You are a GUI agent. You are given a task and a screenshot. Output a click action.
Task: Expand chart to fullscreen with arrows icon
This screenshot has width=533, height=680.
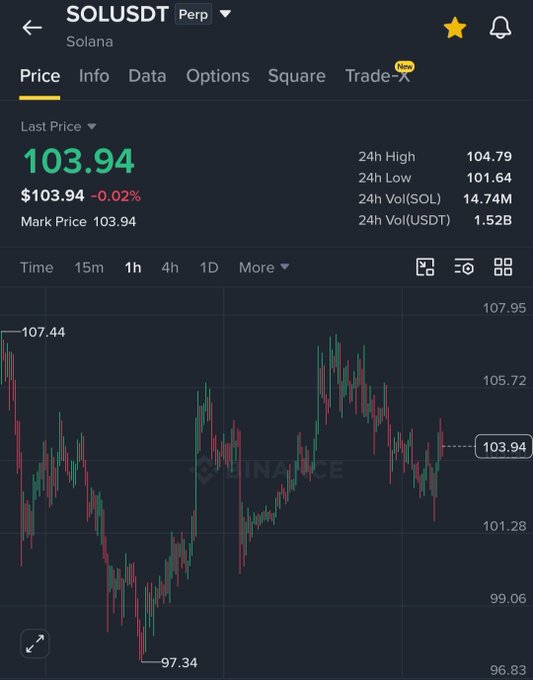point(35,644)
